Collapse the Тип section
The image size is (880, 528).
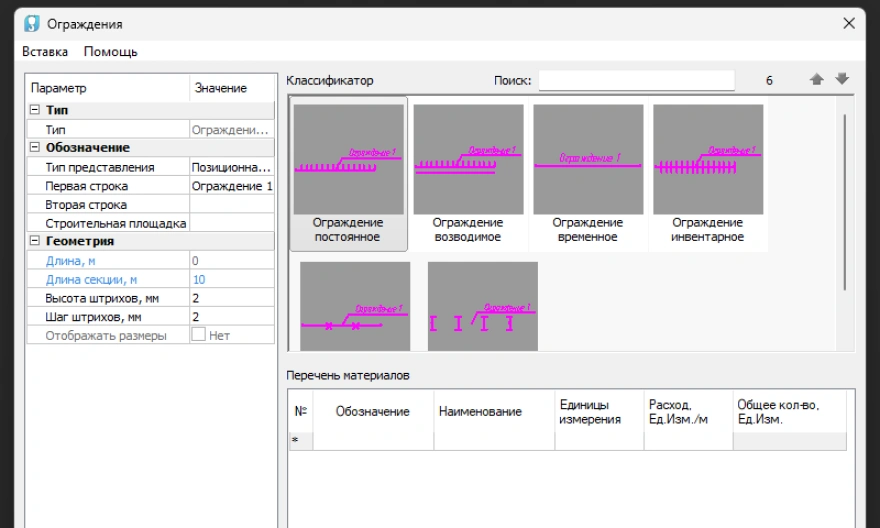point(35,110)
